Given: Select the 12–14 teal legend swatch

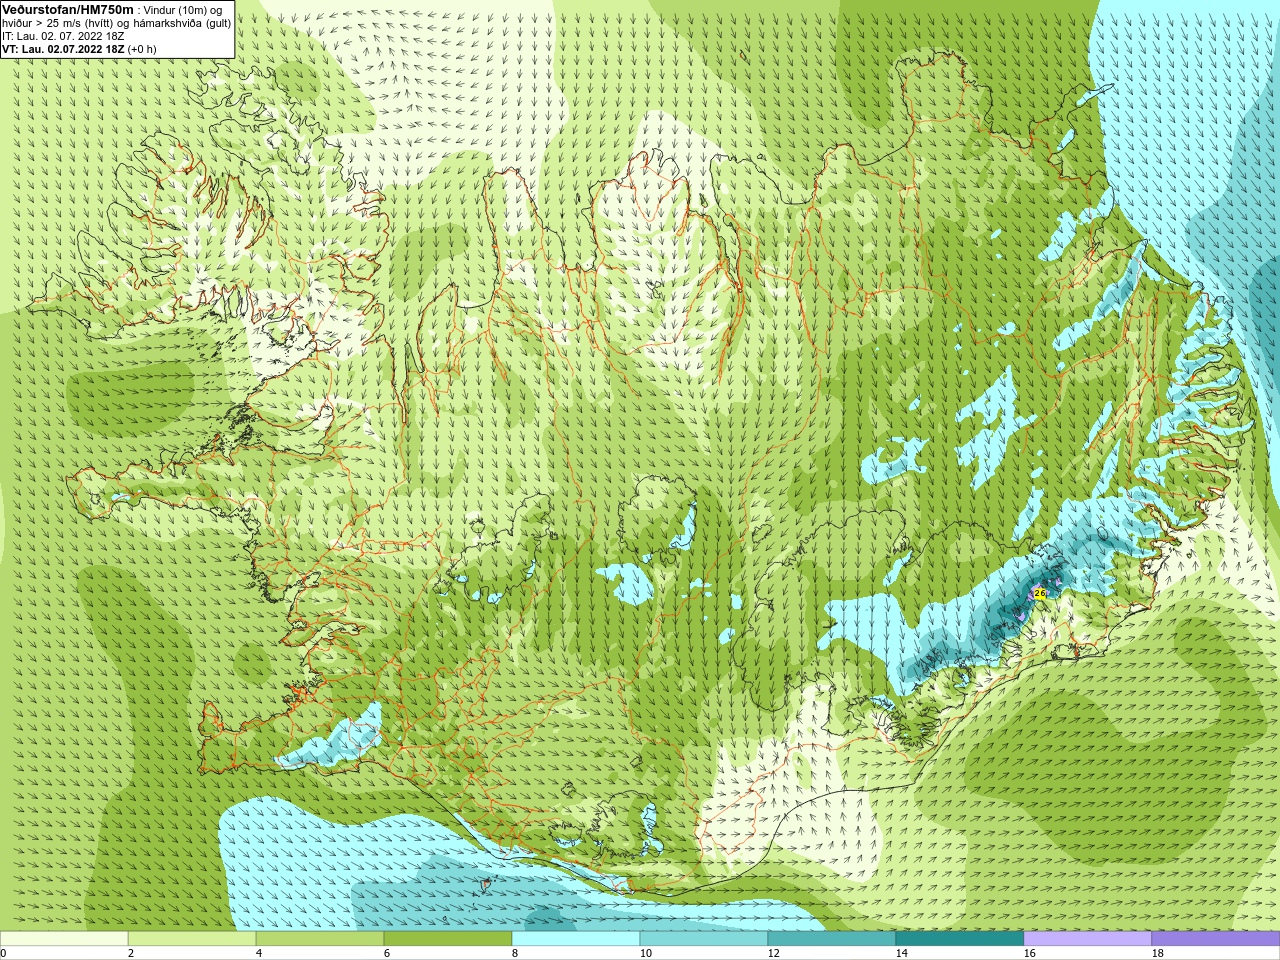Looking at the screenshot, I should pos(832,939).
